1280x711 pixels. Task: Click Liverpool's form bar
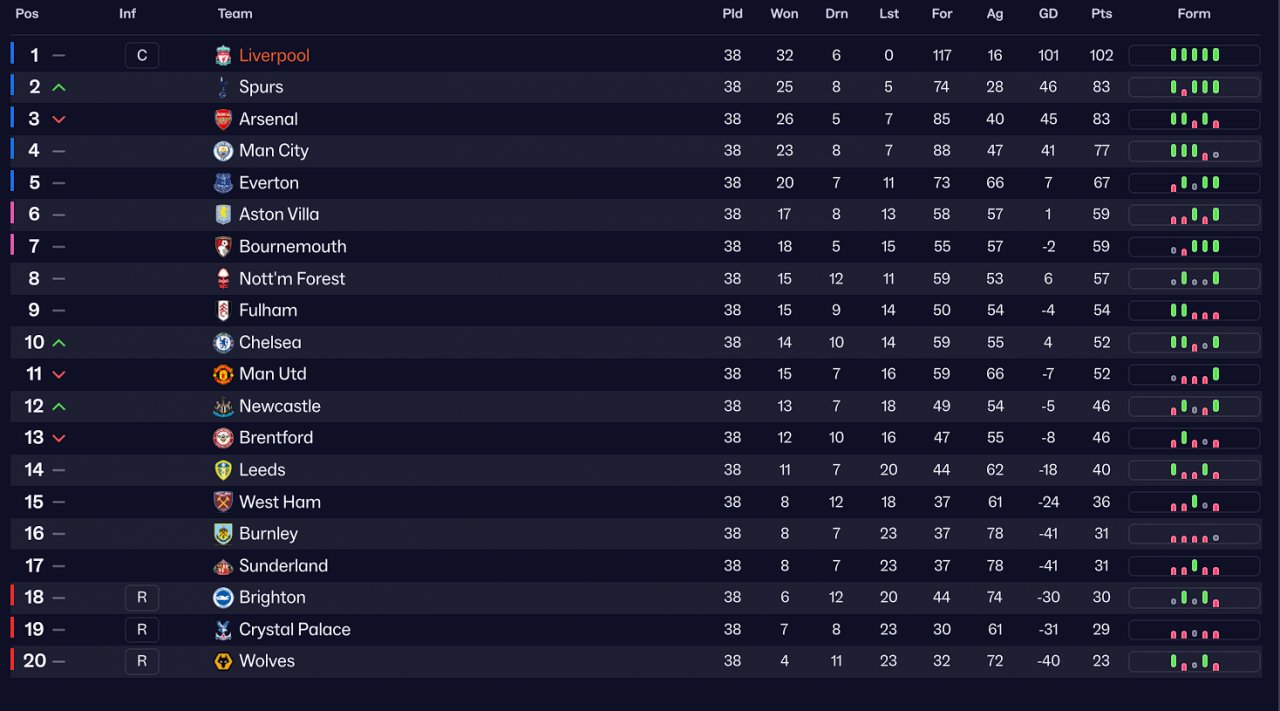(x=1194, y=56)
